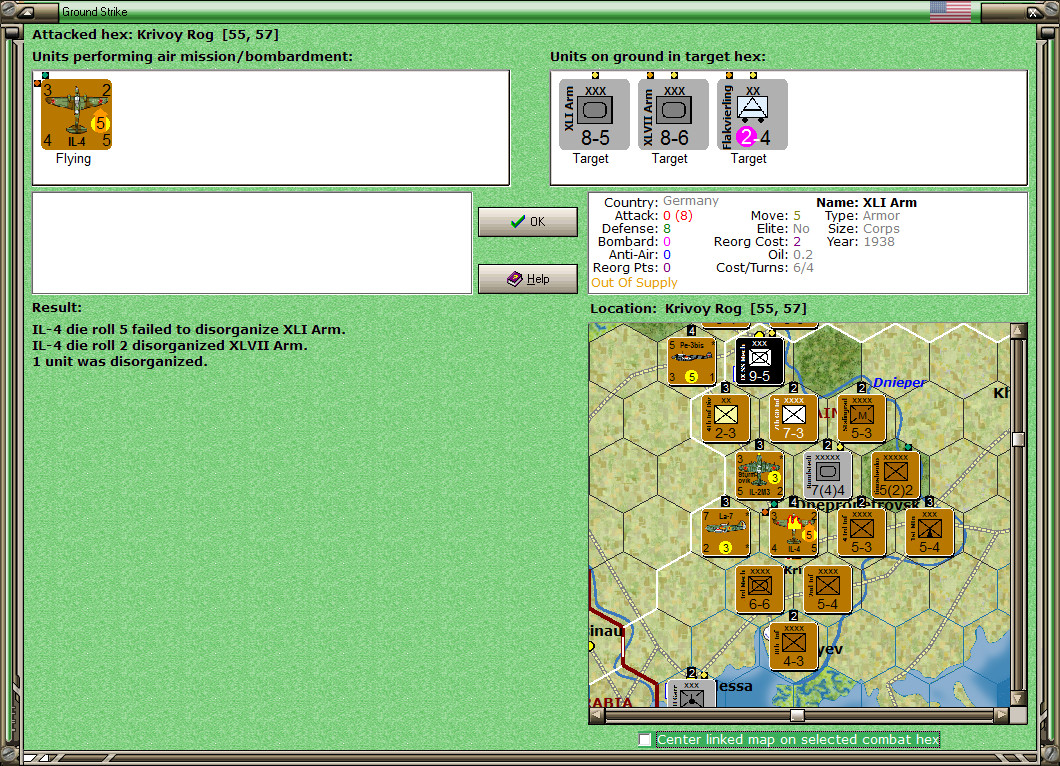The height and width of the screenshot is (766, 1060).
Task: Close the Ground Strike window via the corner button
Action: 1034,11
